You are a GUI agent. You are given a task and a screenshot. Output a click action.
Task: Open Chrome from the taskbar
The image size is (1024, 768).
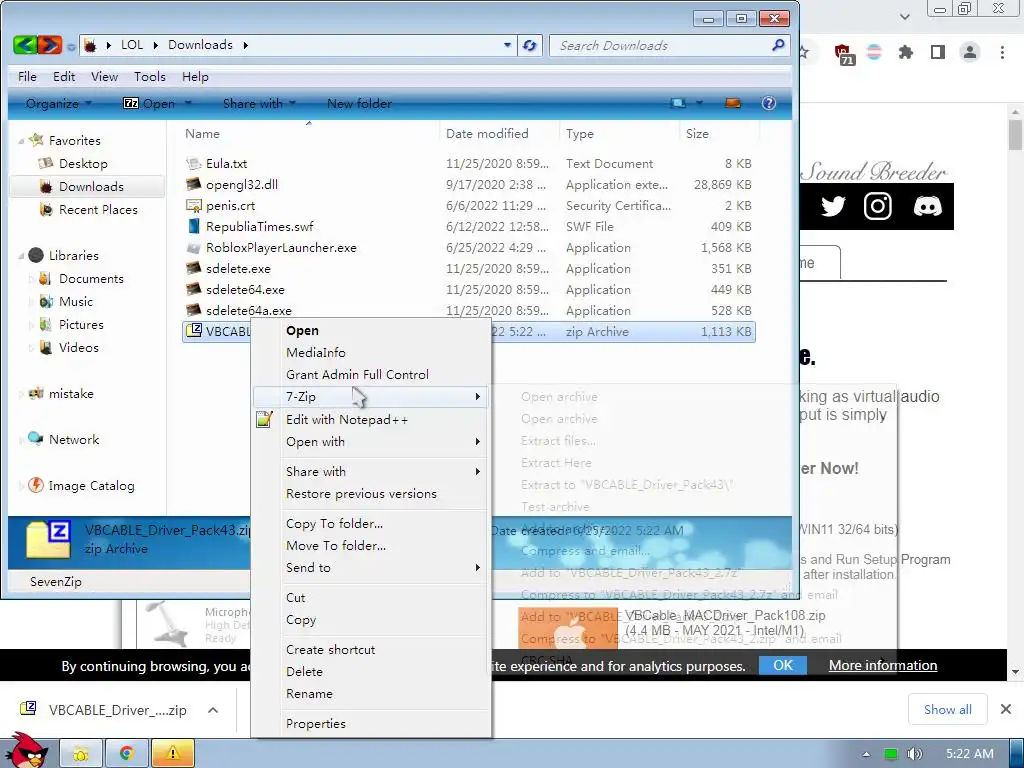(127, 754)
